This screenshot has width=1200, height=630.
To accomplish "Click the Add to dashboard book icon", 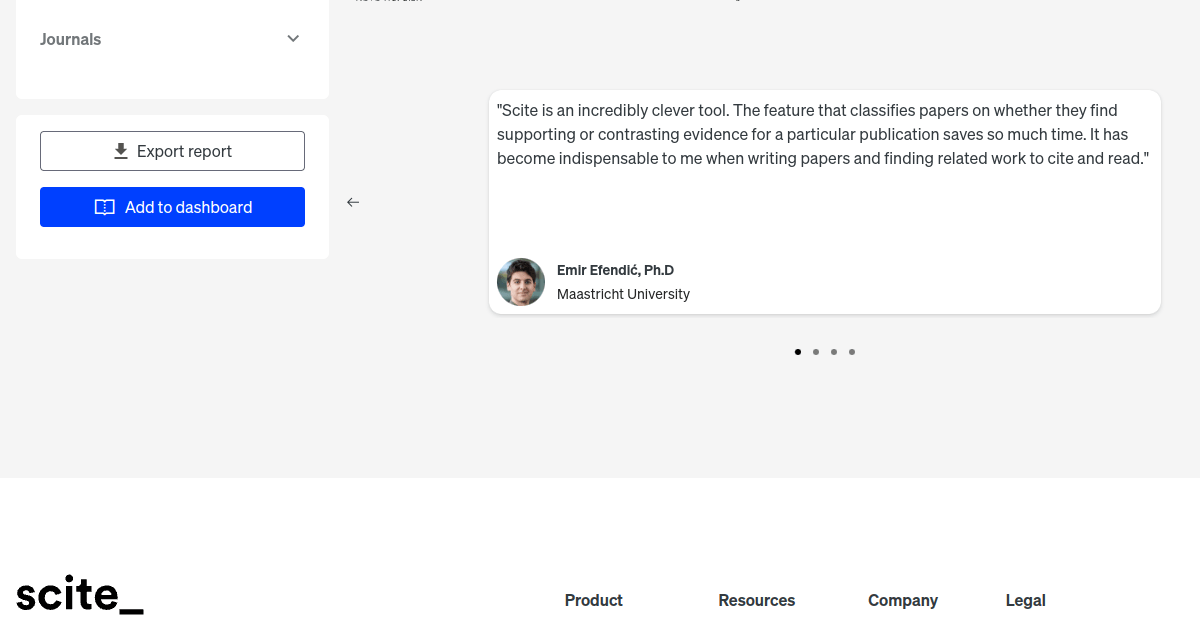I will tap(105, 207).
